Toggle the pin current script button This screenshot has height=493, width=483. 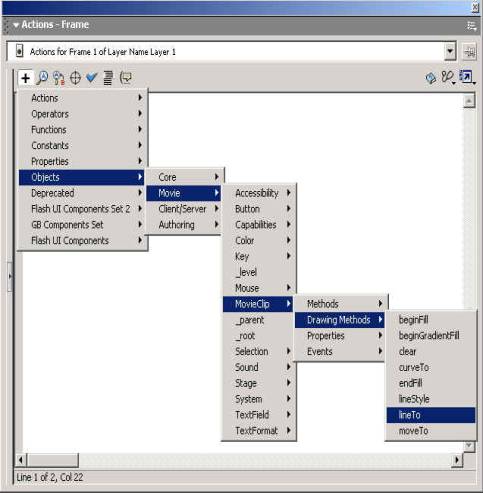pos(469,52)
